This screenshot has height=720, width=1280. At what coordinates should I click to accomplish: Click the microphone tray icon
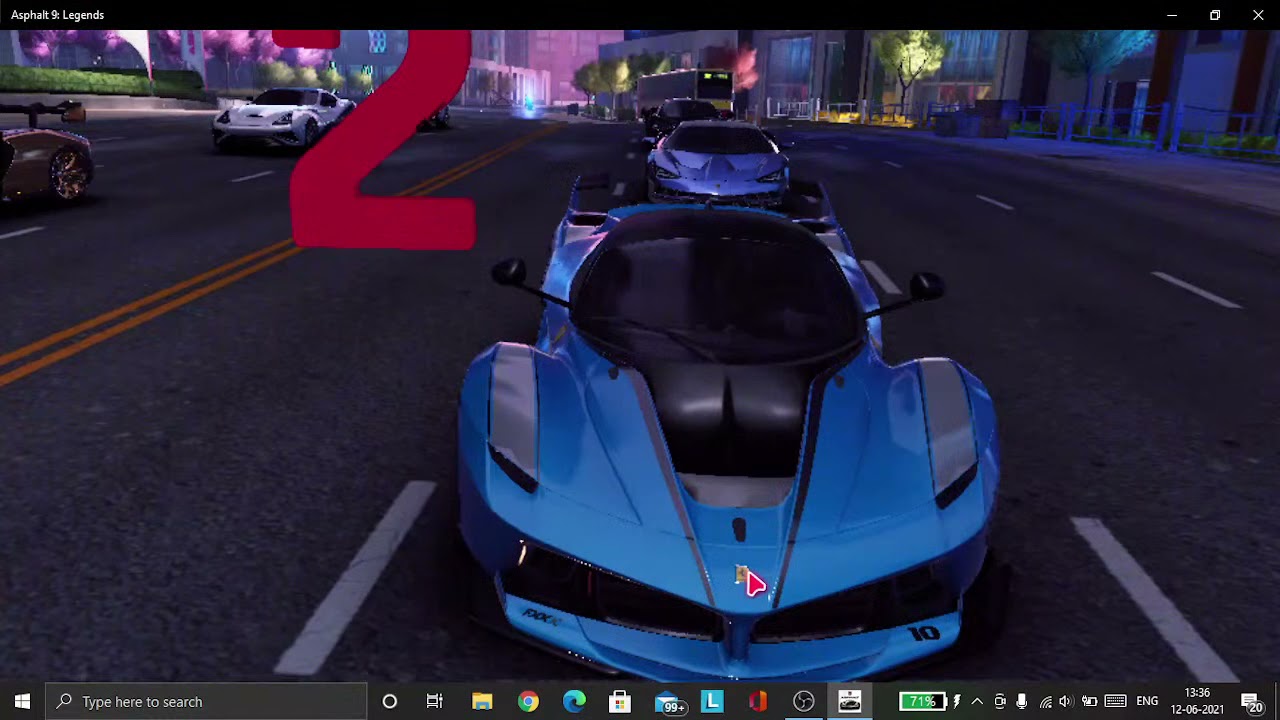point(1021,702)
